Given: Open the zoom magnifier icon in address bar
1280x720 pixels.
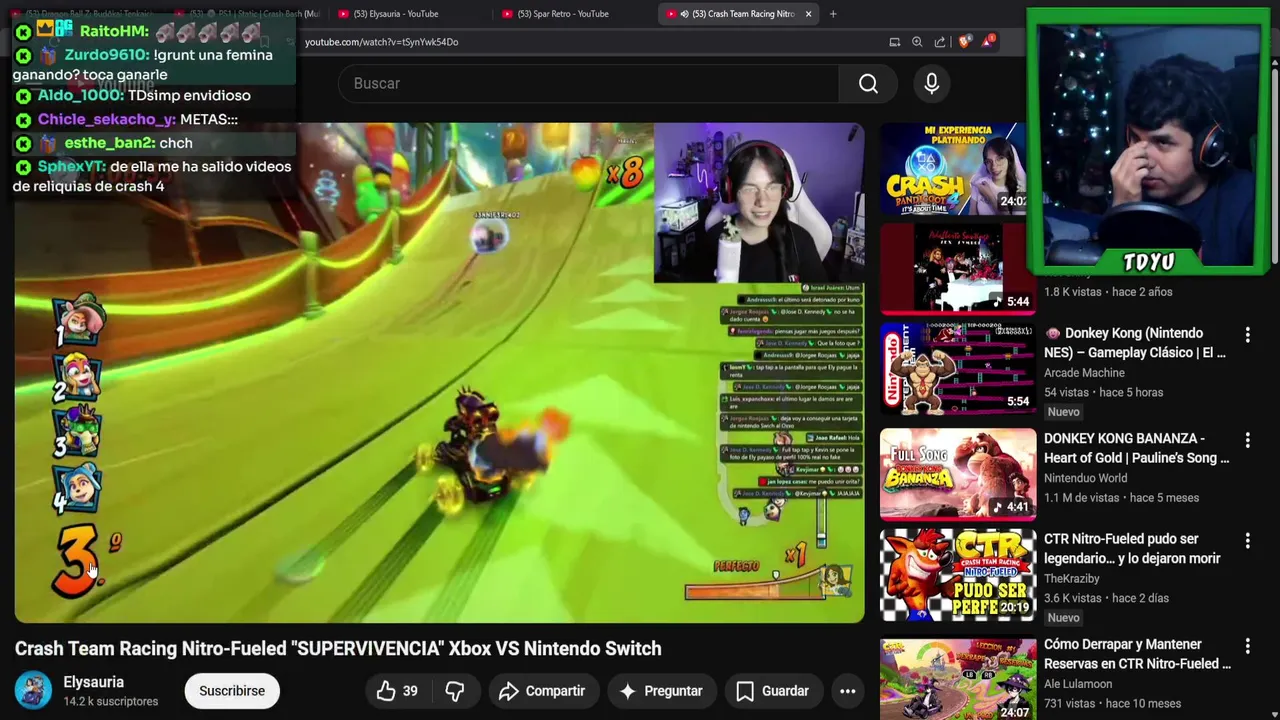Looking at the screenshot, I should click(917, 42).
